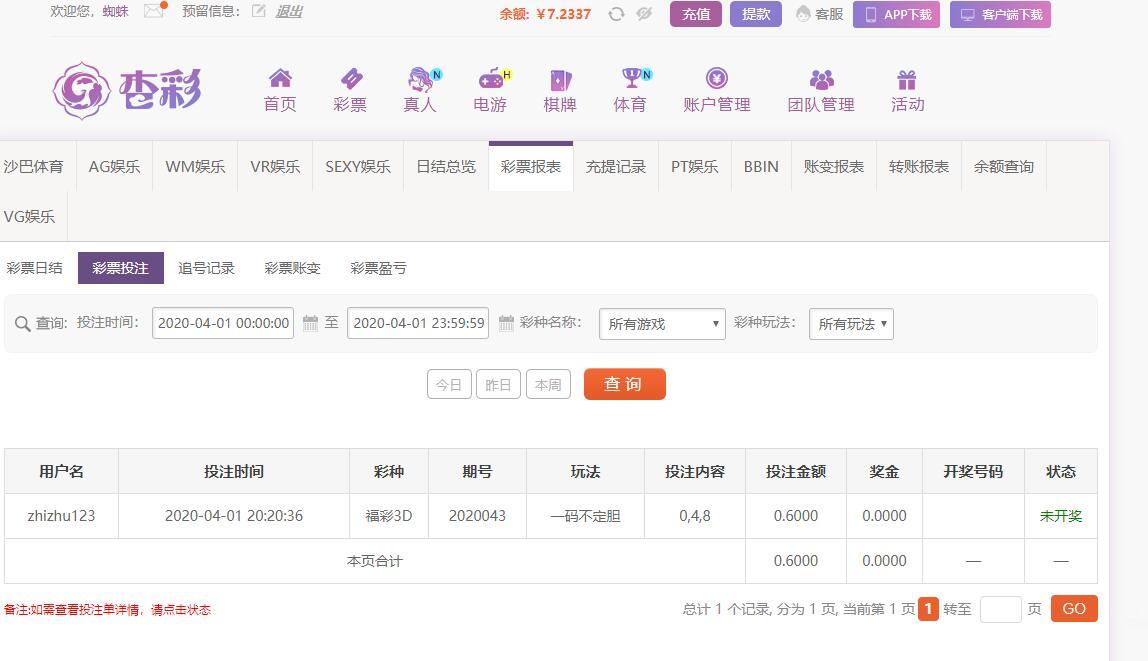Refresh the balance with the refresh icon

(616, 14)
